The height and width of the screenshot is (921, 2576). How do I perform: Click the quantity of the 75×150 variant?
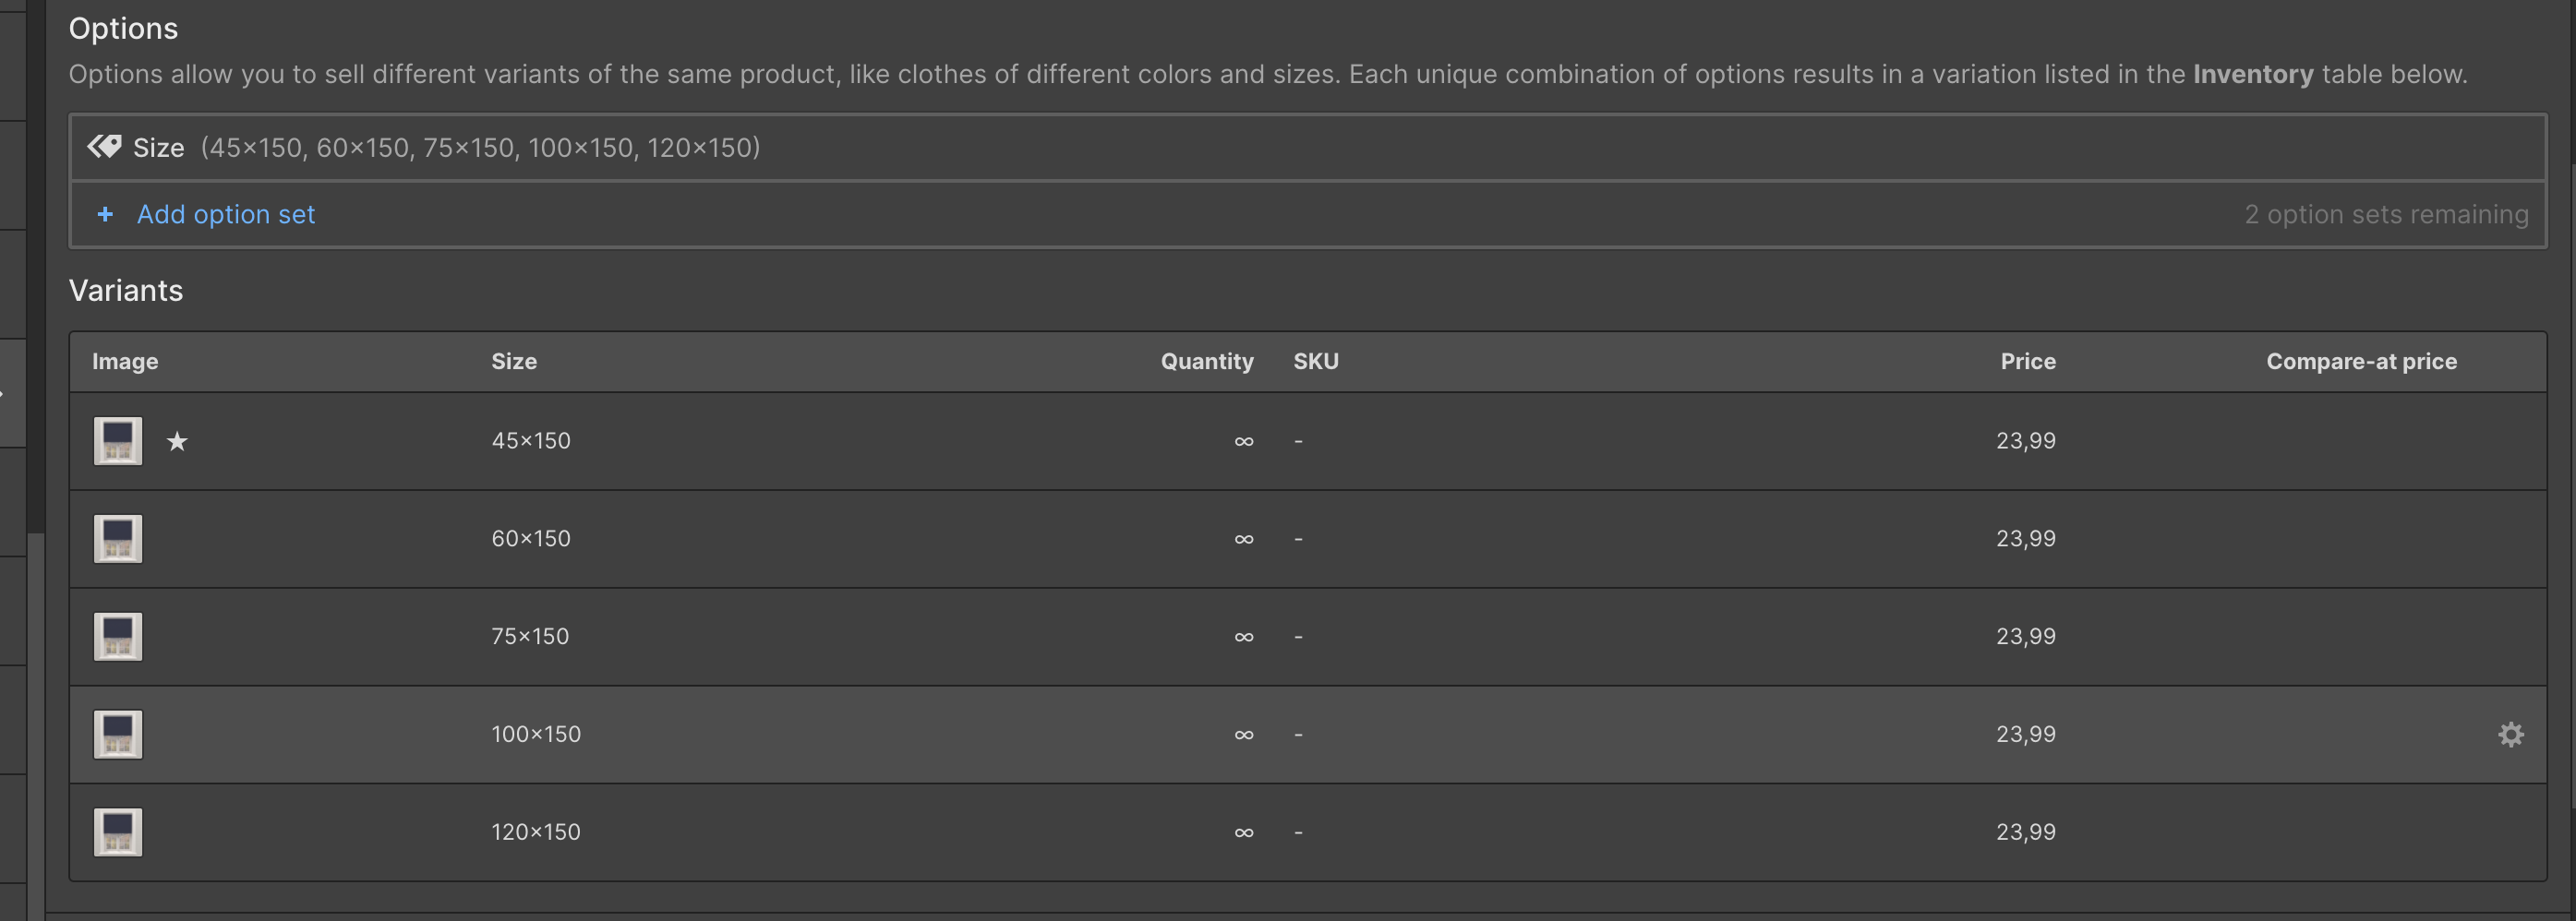(x=1243, y=637)
